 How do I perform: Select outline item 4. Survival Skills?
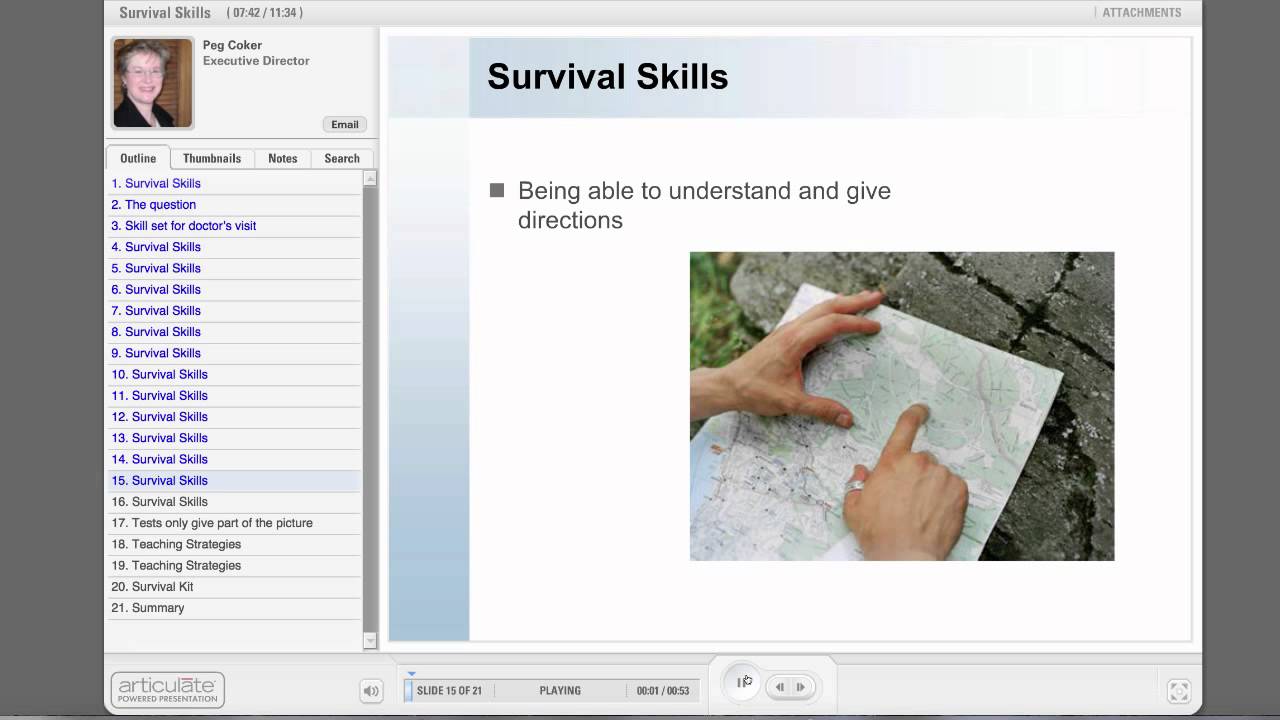tap(234, 247)
